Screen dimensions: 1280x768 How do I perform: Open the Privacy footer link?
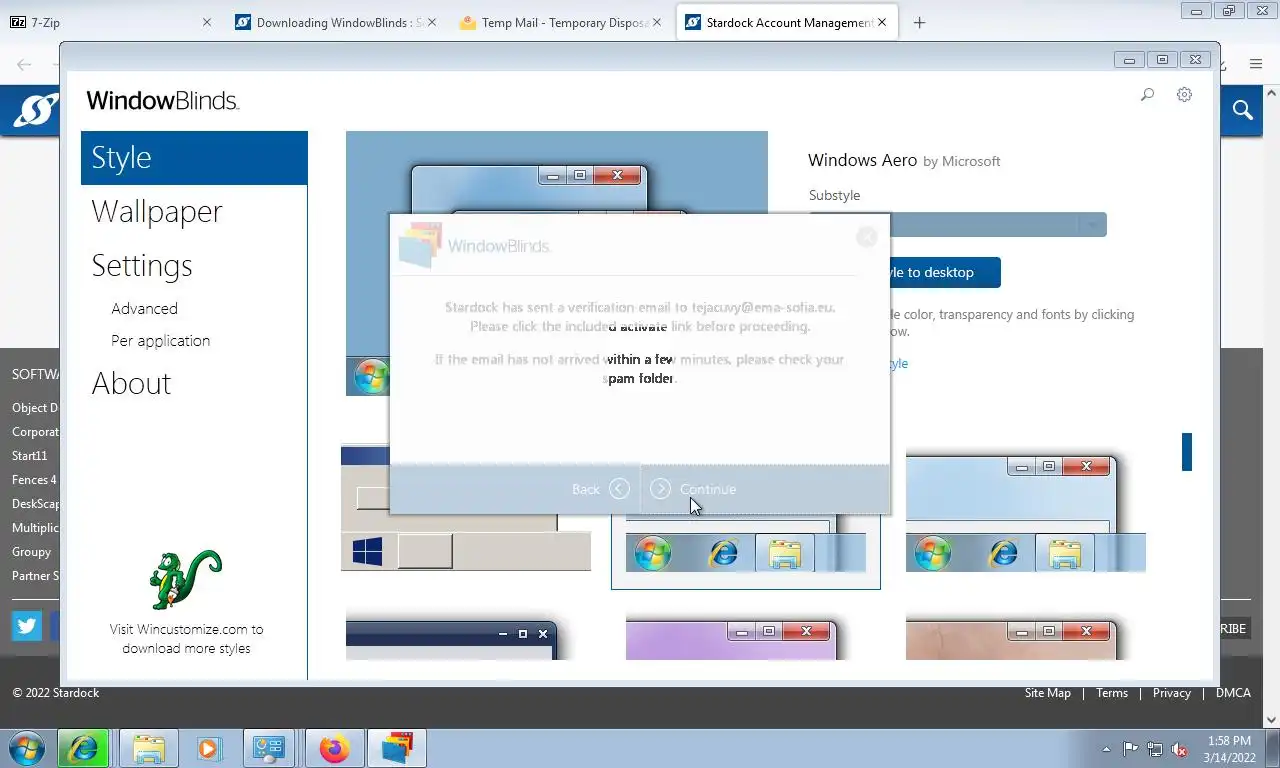click(x=1171, y=693)
